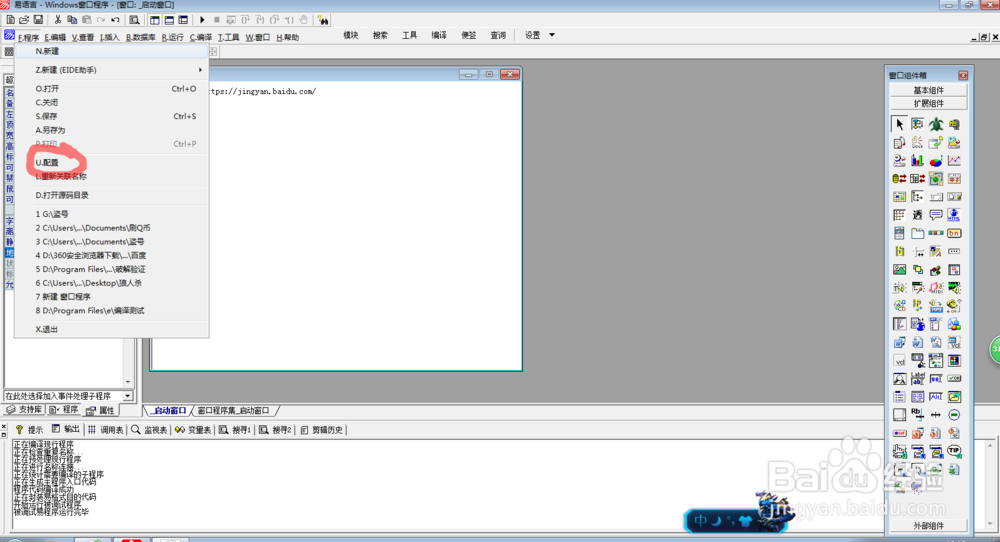
Task: Click the open folder toolbar icon
Action: pos(24,20)
